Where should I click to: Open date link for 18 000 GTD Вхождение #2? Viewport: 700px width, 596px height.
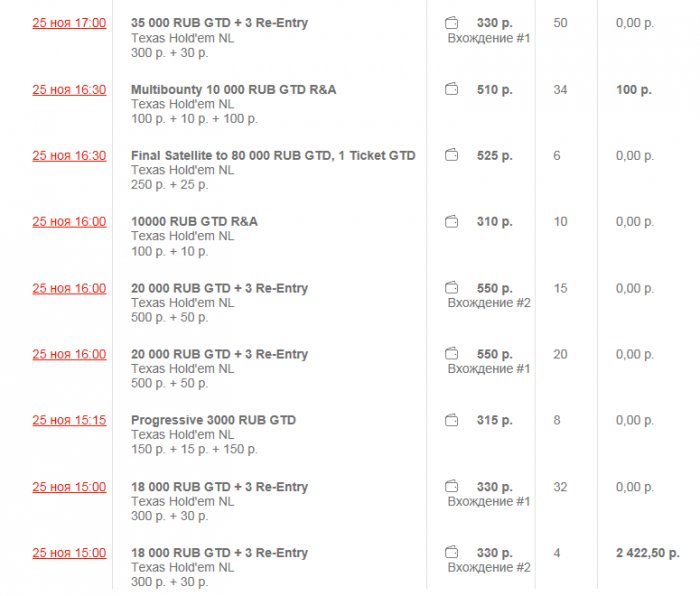pos(69,553)
